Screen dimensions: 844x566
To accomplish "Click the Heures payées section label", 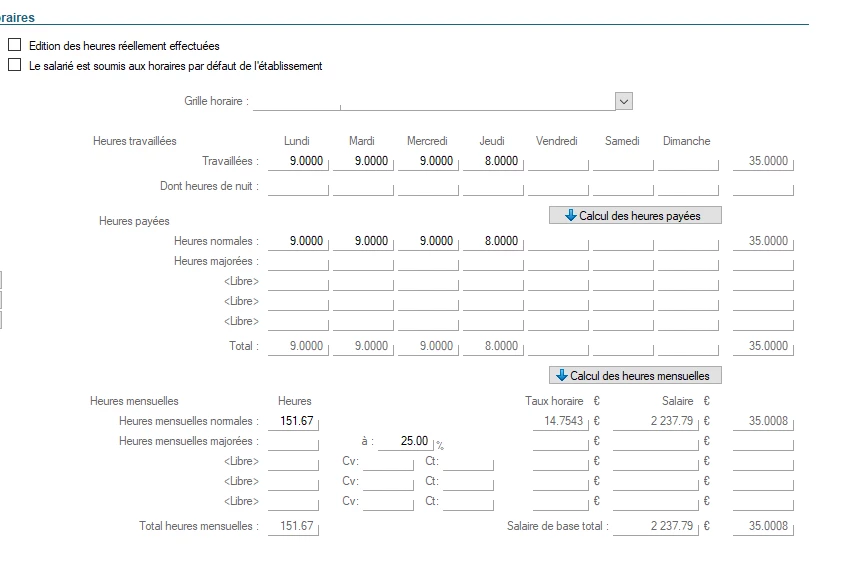I will [x=134, y=221].
